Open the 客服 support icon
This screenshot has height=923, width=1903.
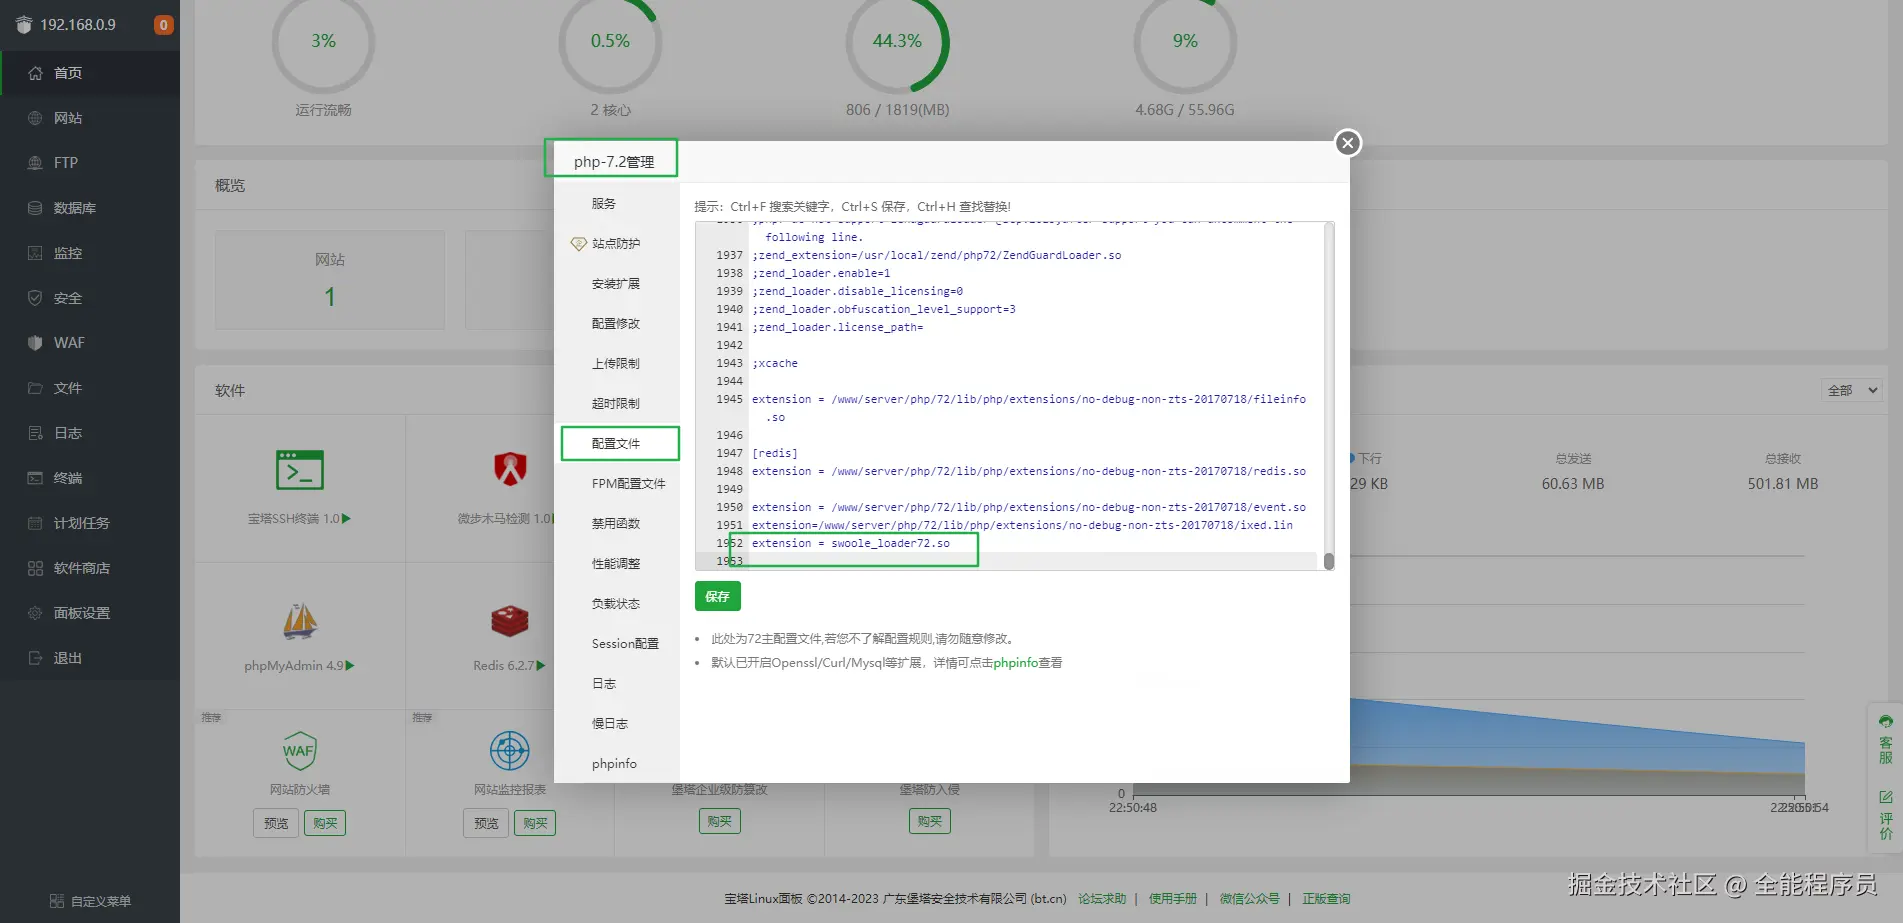1886,721
